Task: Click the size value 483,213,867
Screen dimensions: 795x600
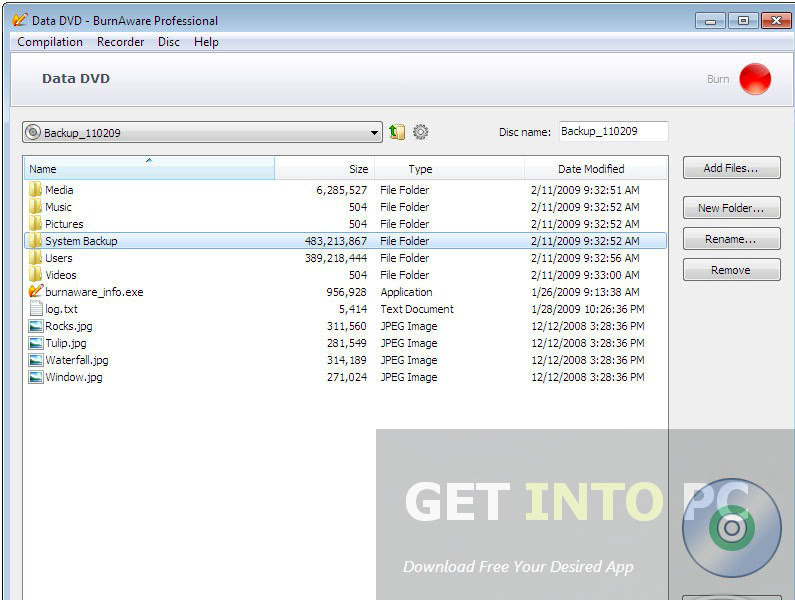Action: 336,241
